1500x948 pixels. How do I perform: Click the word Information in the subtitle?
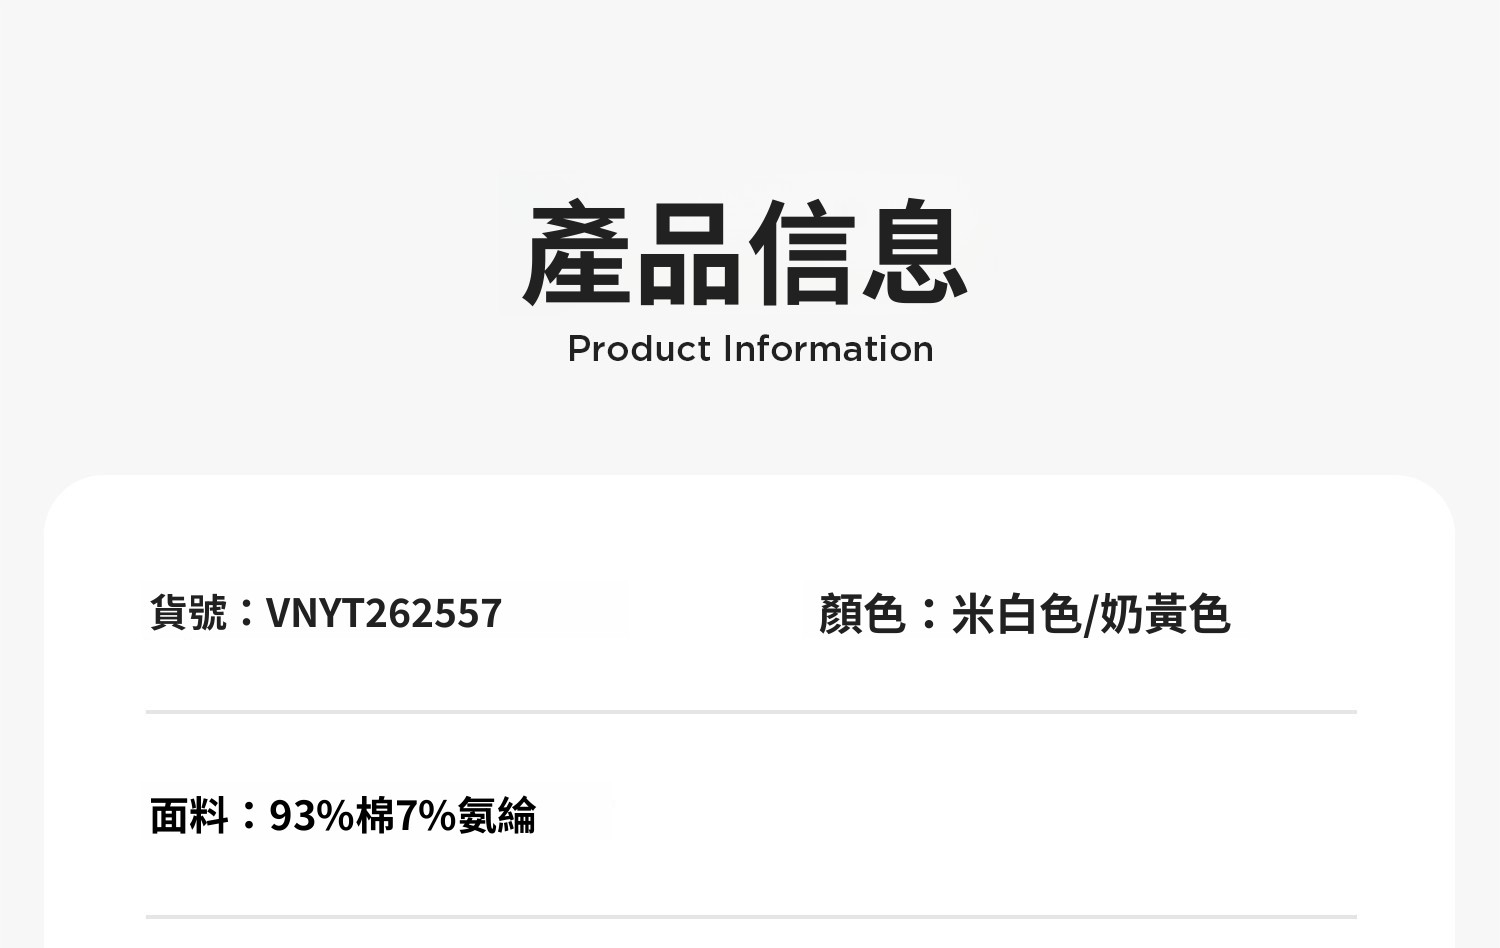click(828, 349)
